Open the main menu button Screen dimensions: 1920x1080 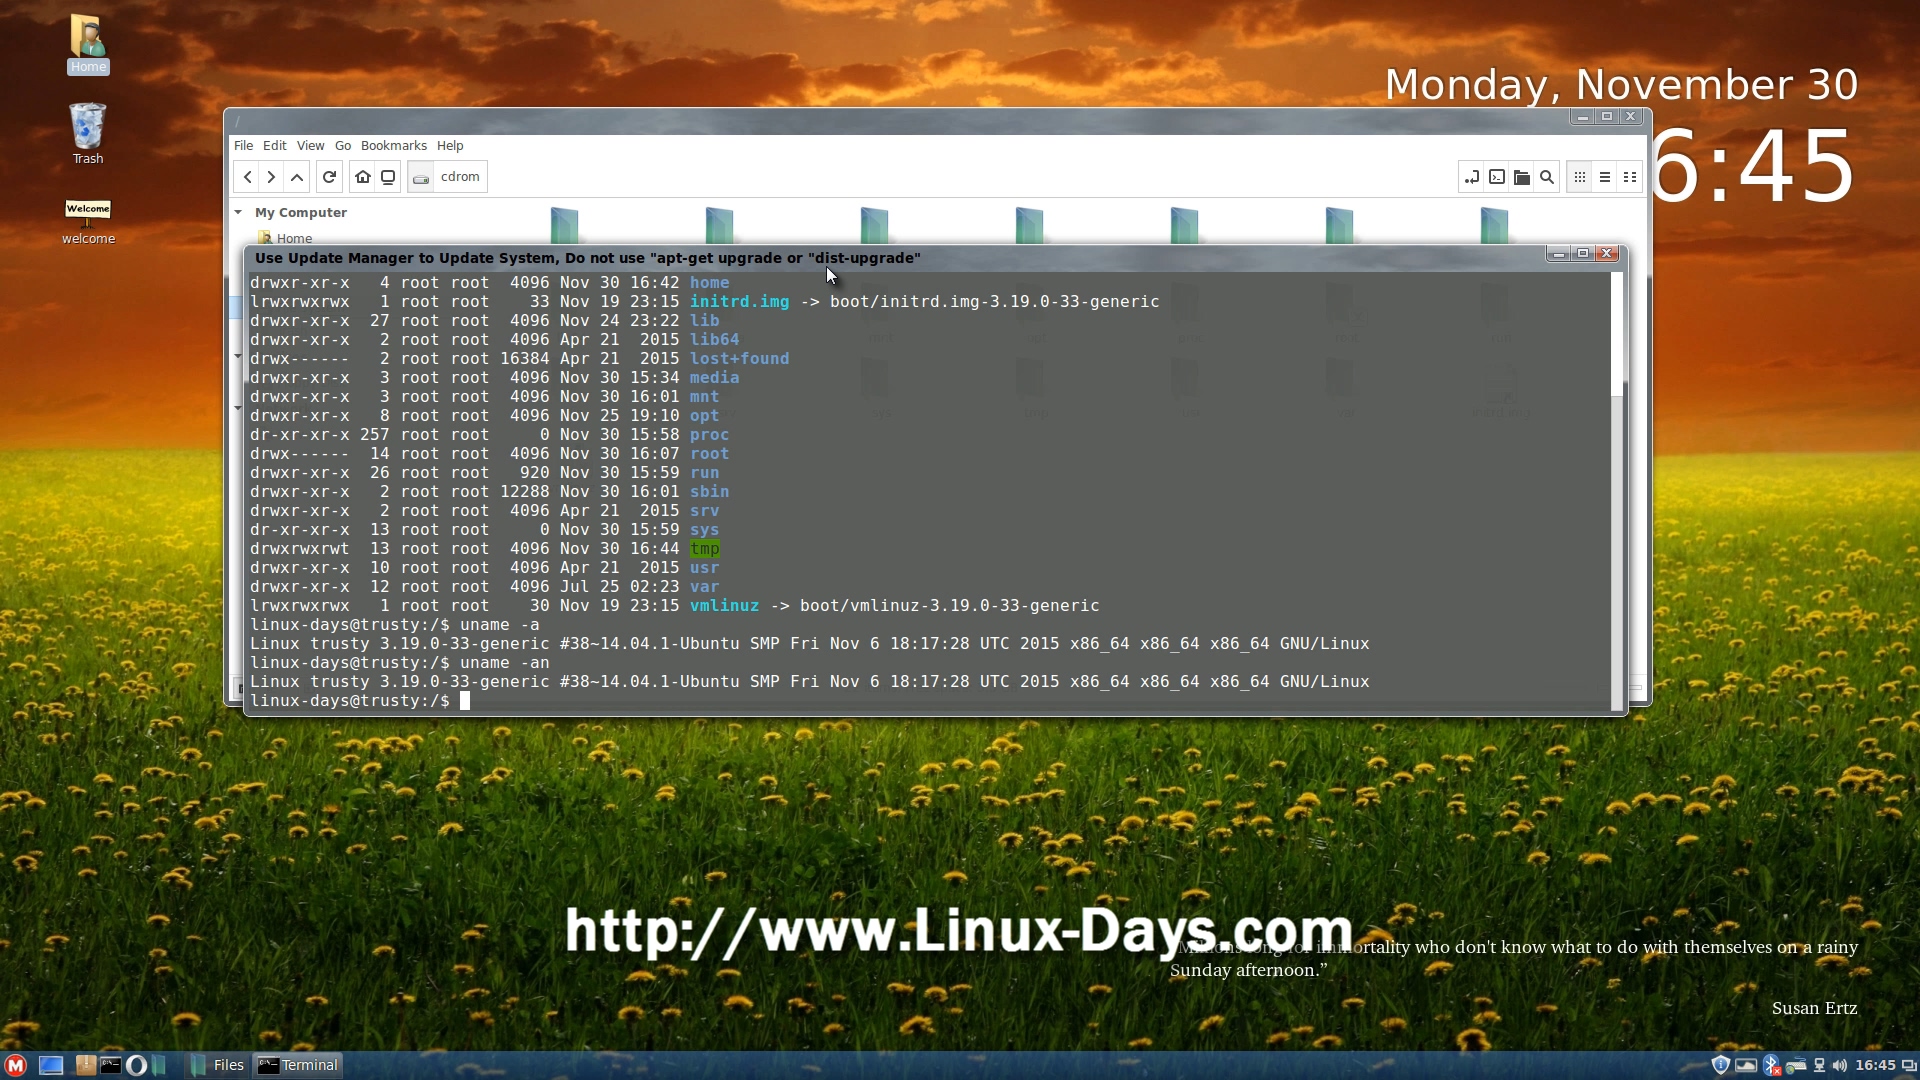(x=15, y=1066)
